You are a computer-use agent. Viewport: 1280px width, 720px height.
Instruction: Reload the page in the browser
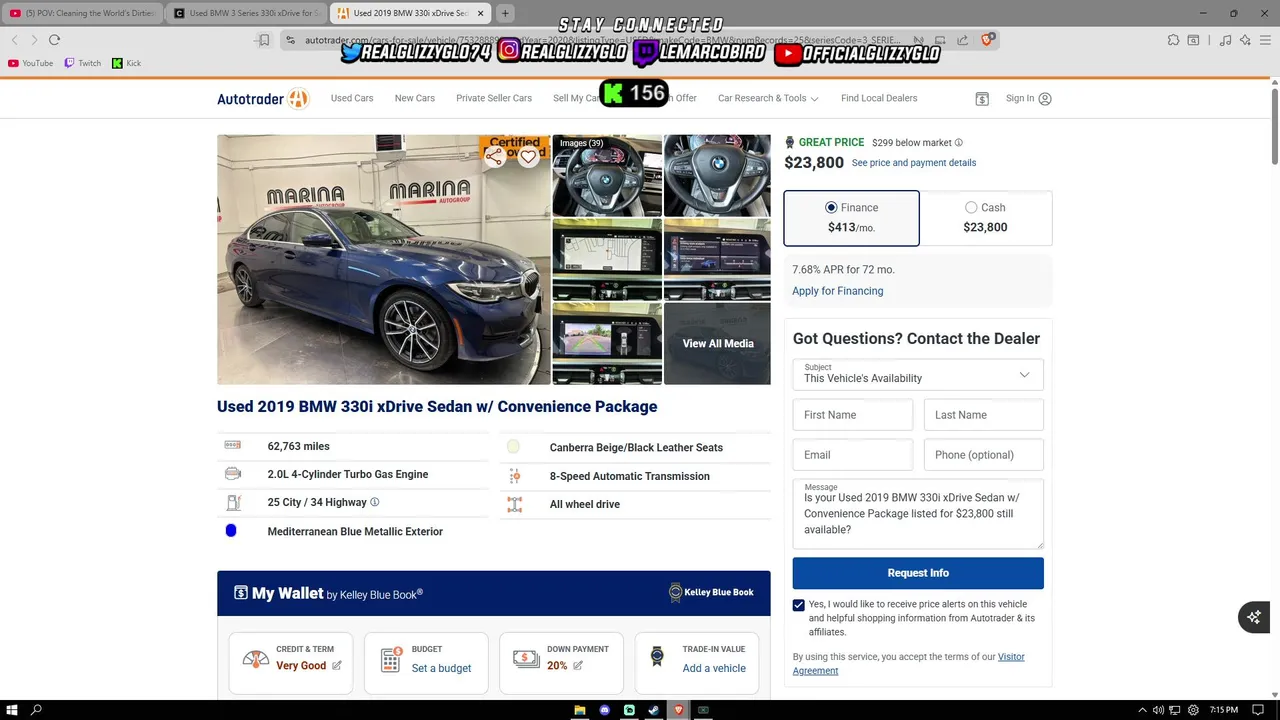pos(54,40)
